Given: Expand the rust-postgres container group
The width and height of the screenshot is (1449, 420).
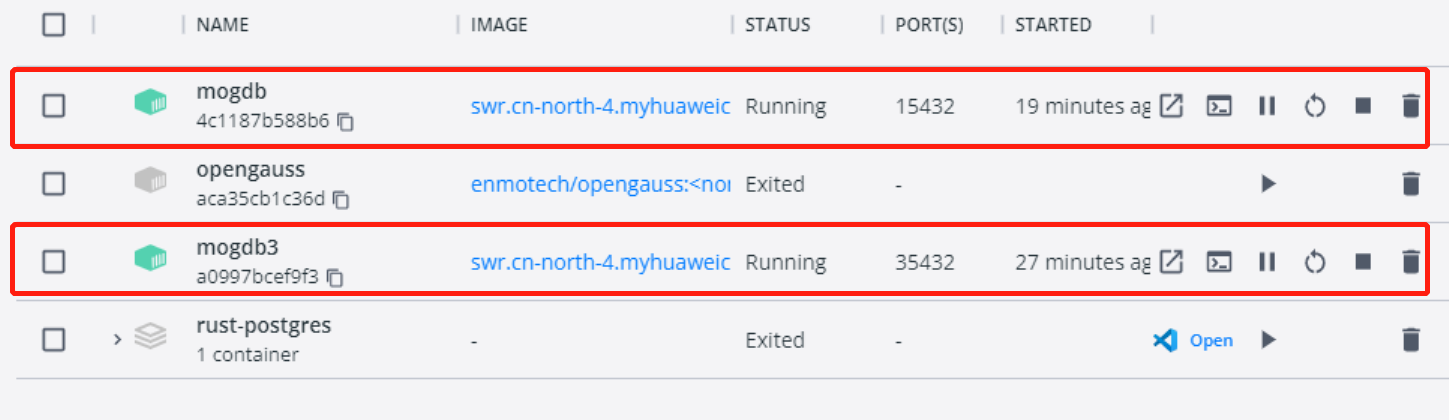Looking at the screenshot, I should tap(117, 340).
